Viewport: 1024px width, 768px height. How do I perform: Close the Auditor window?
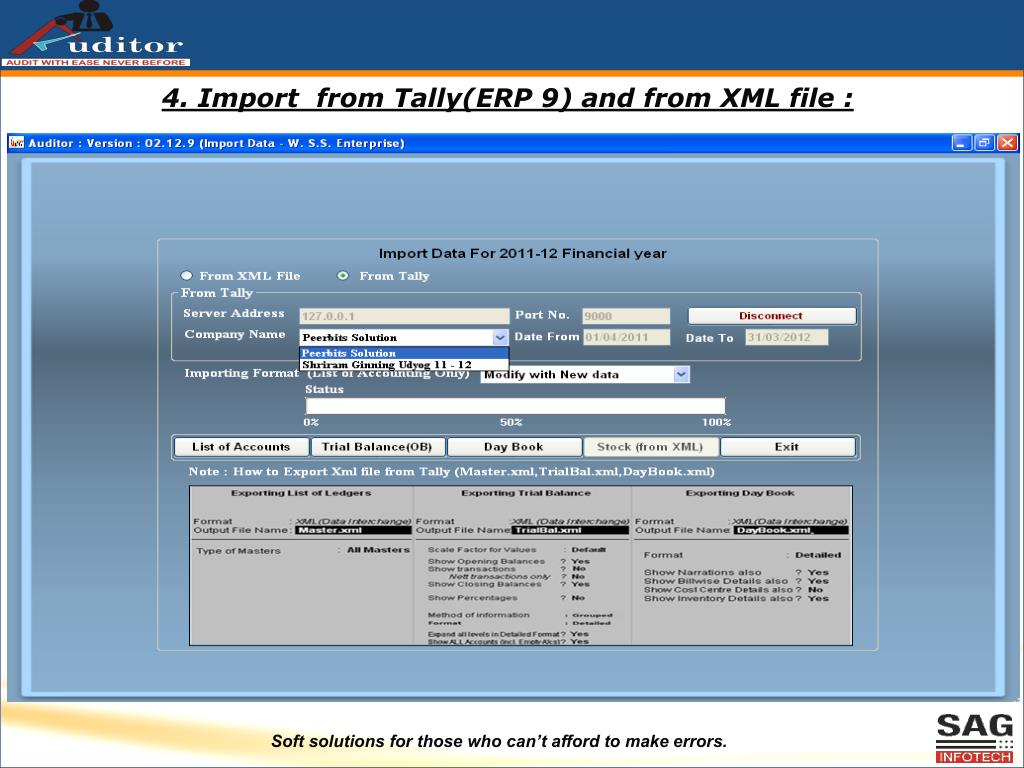[1007, 142]
